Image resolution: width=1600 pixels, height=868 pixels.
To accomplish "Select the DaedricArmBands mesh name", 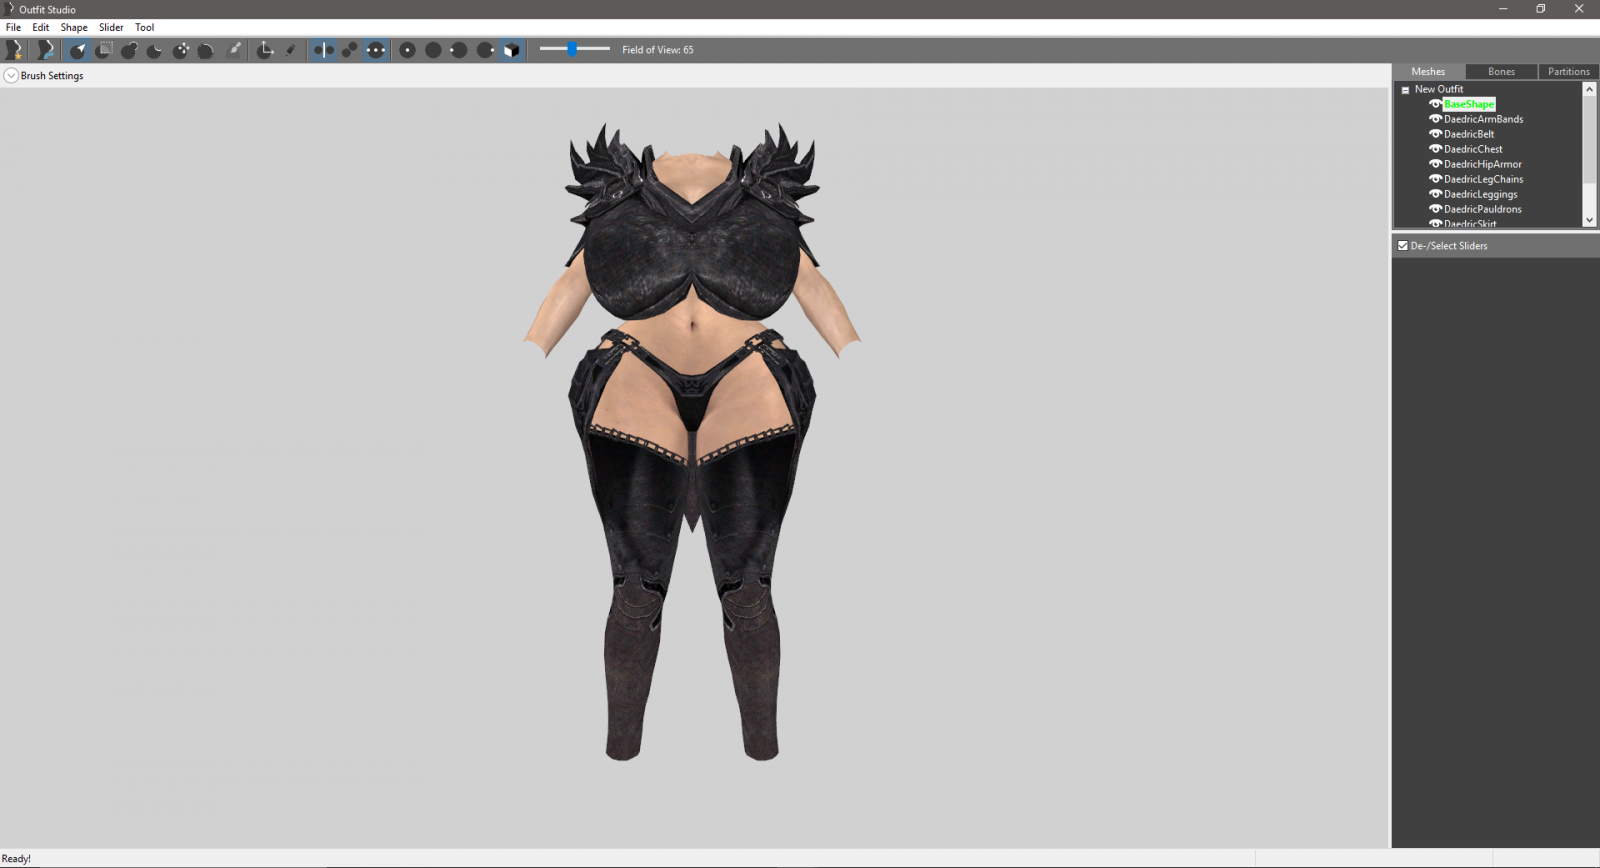I will click(x=1484, y=119).
